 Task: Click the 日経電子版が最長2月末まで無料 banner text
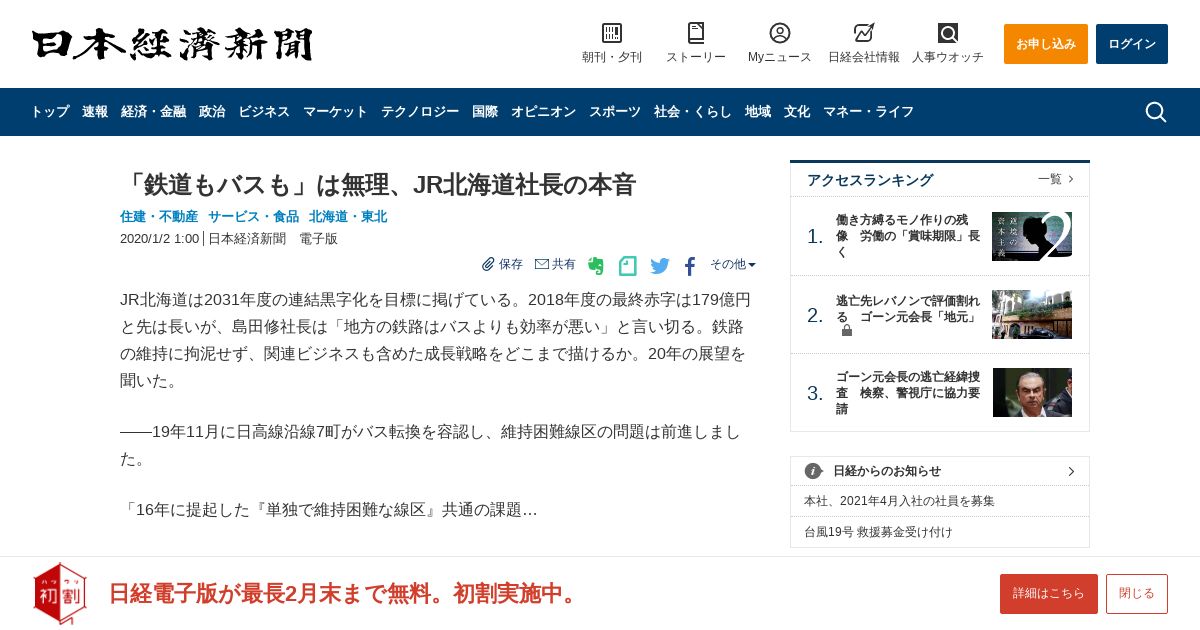tap(345, 593)
